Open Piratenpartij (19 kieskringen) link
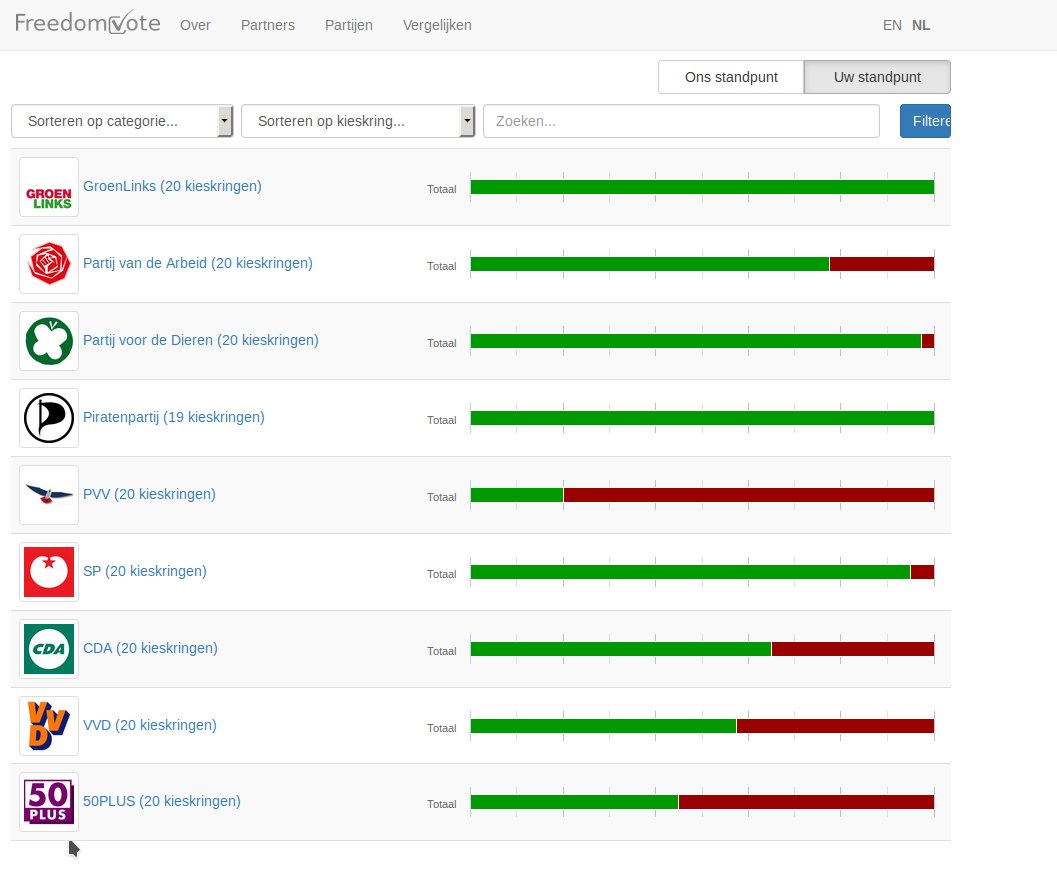 click(x=174, y=417)
